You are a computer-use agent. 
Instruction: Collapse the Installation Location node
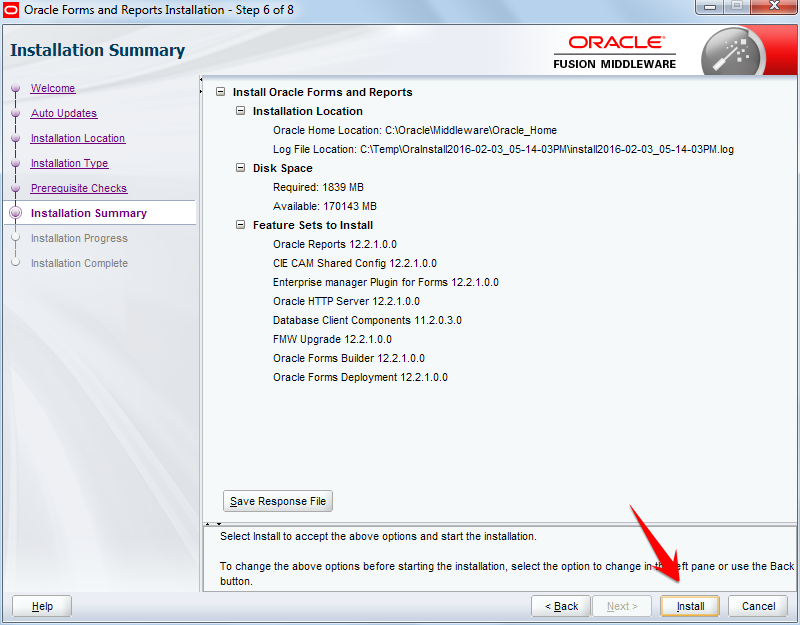240,111
